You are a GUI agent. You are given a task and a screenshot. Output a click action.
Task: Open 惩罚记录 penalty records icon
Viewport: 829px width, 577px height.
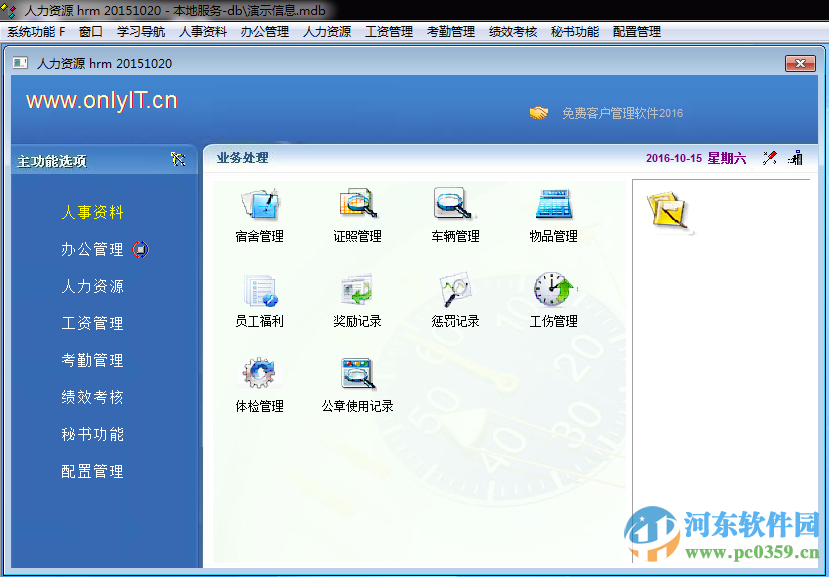coord(455,290)
